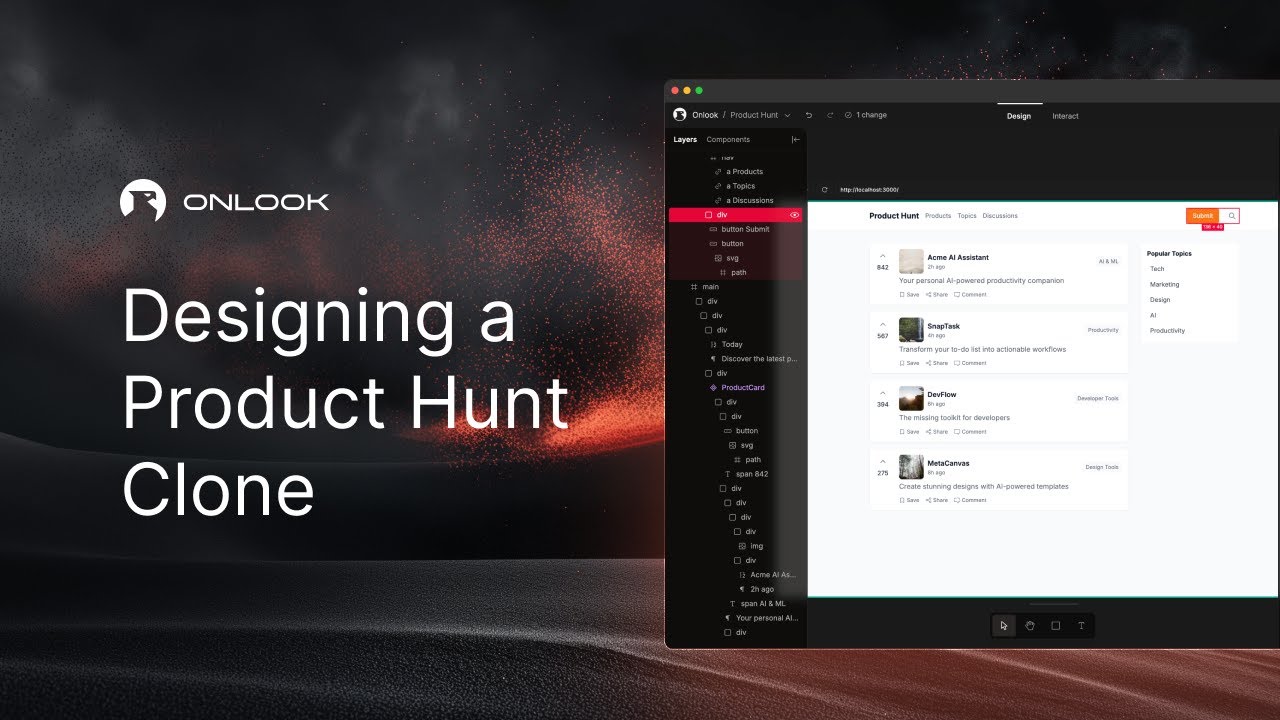This screenshot has height=720, width=1280.
Task: Click Topics in the preview nav
Action: tap(967, 216)
